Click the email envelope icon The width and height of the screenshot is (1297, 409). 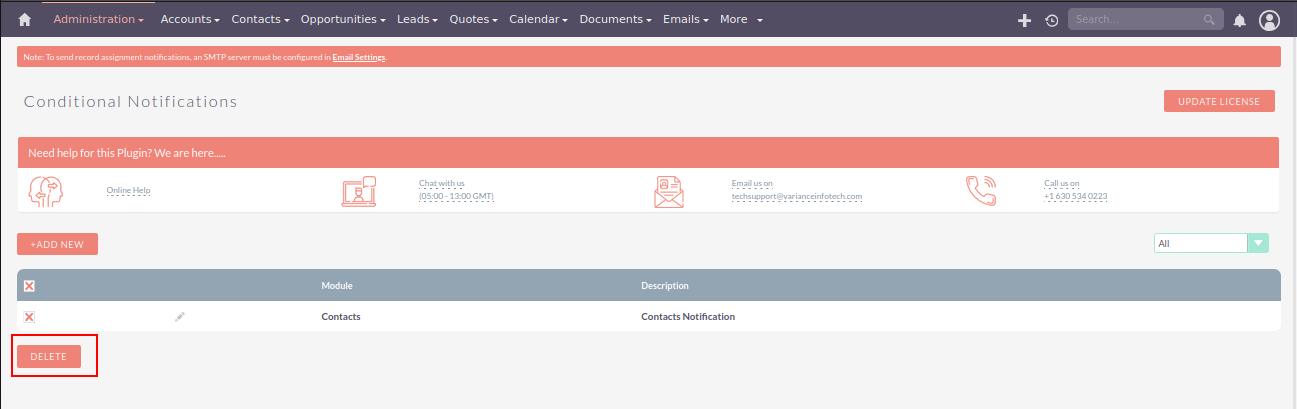(x=669, y=190)
